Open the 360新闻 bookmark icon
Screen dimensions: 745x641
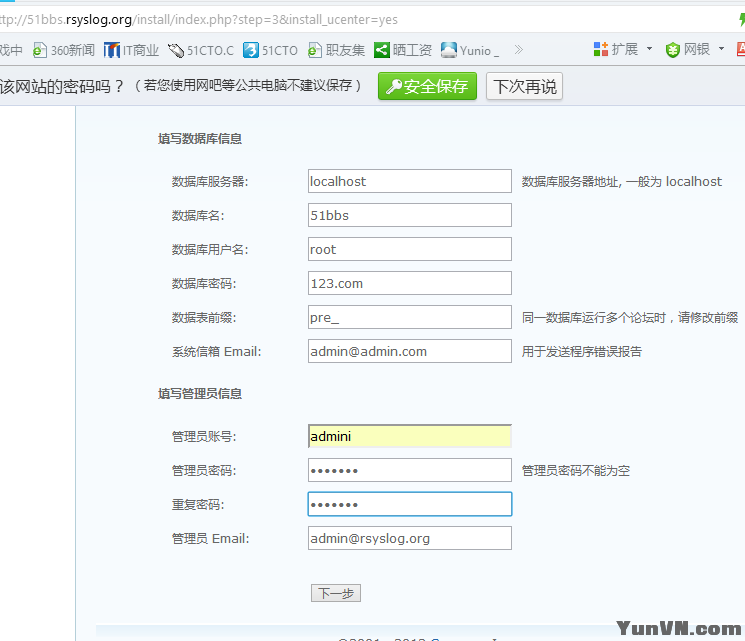coord(39,50)
